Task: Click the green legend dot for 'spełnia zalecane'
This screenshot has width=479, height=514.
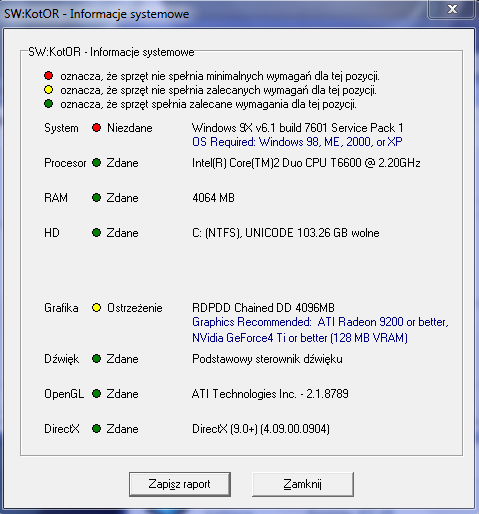Action: (49, 104)
